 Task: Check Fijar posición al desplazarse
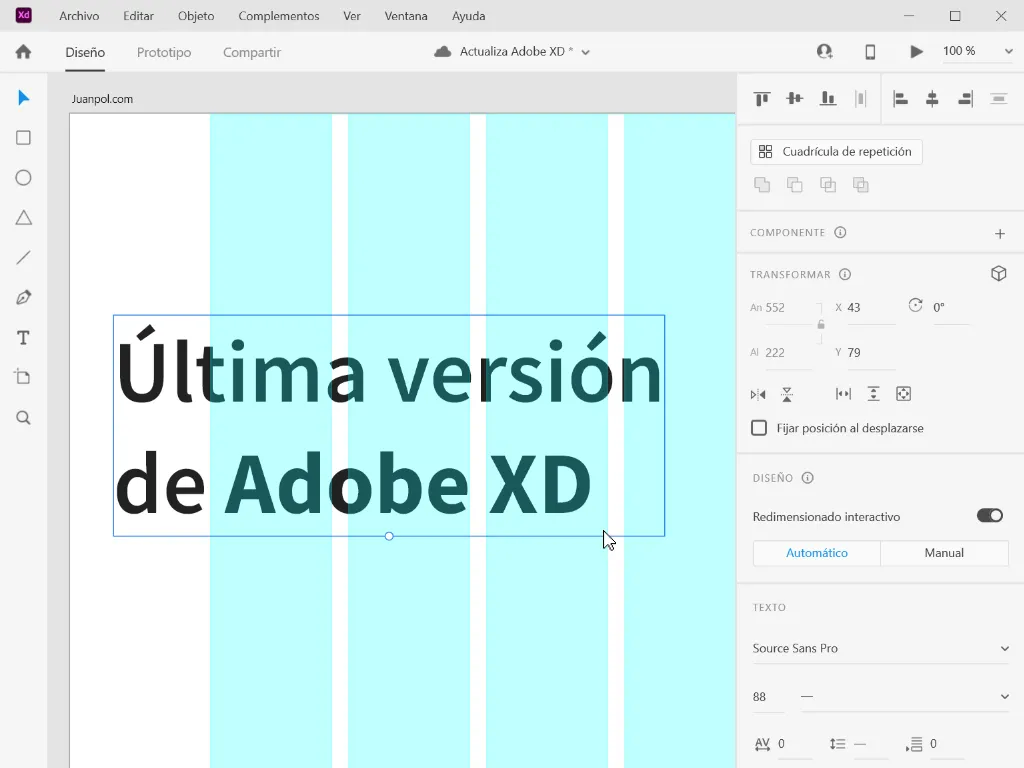[x=759, y=428]
